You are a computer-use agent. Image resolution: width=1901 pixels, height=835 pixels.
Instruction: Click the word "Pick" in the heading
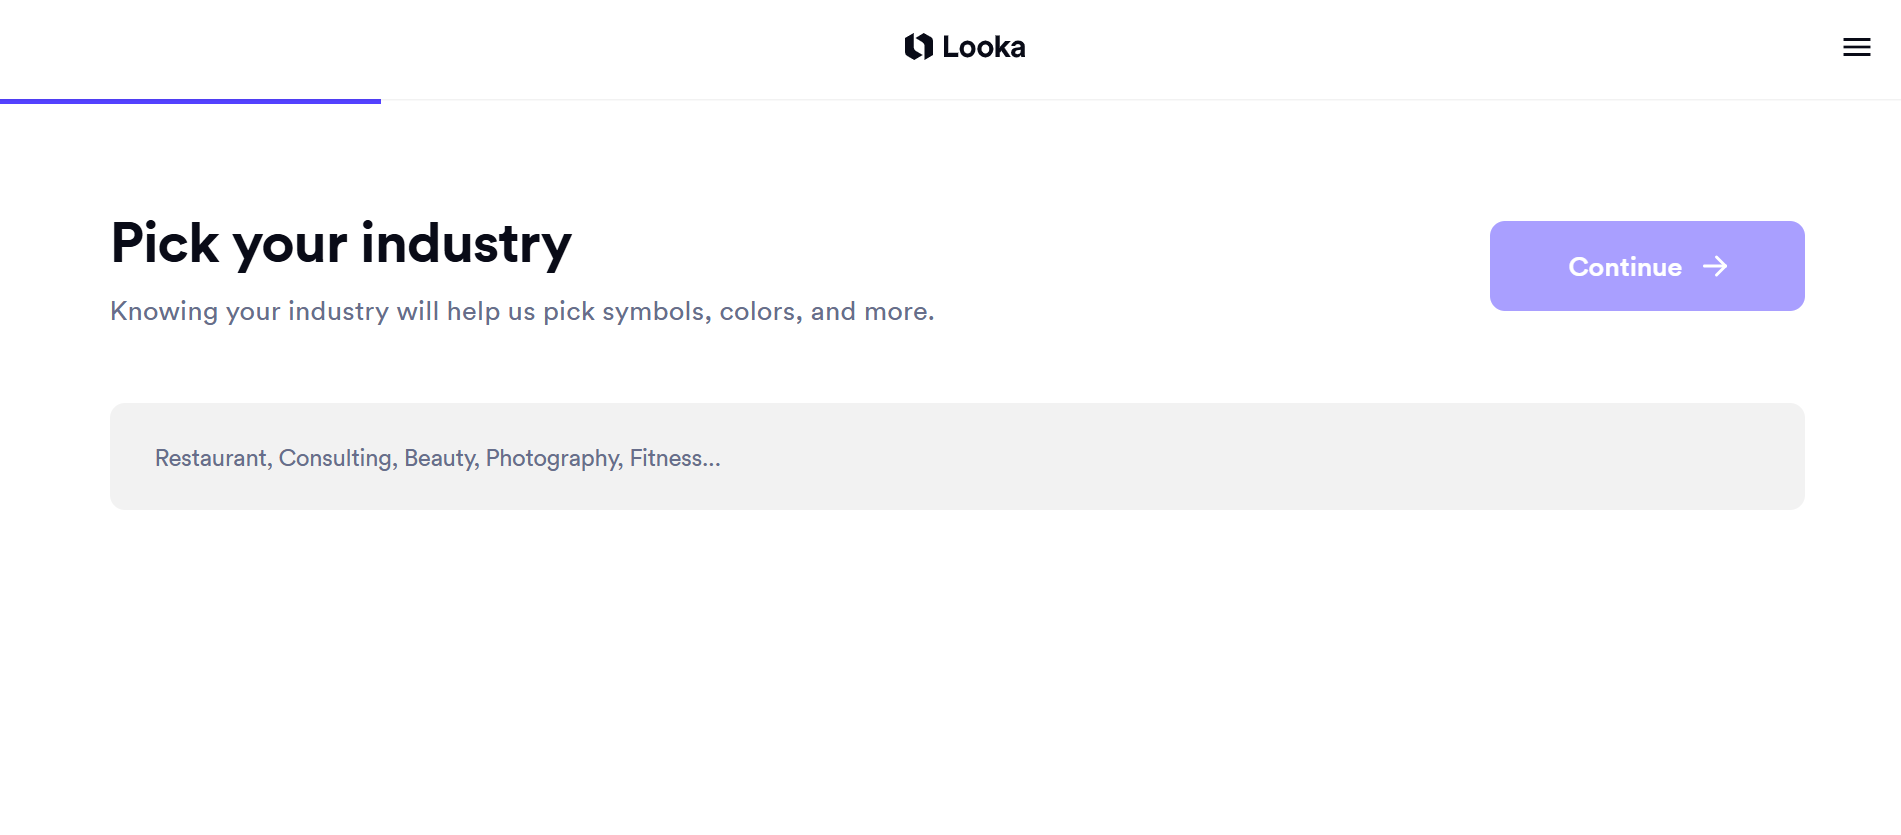coord(165,243)
